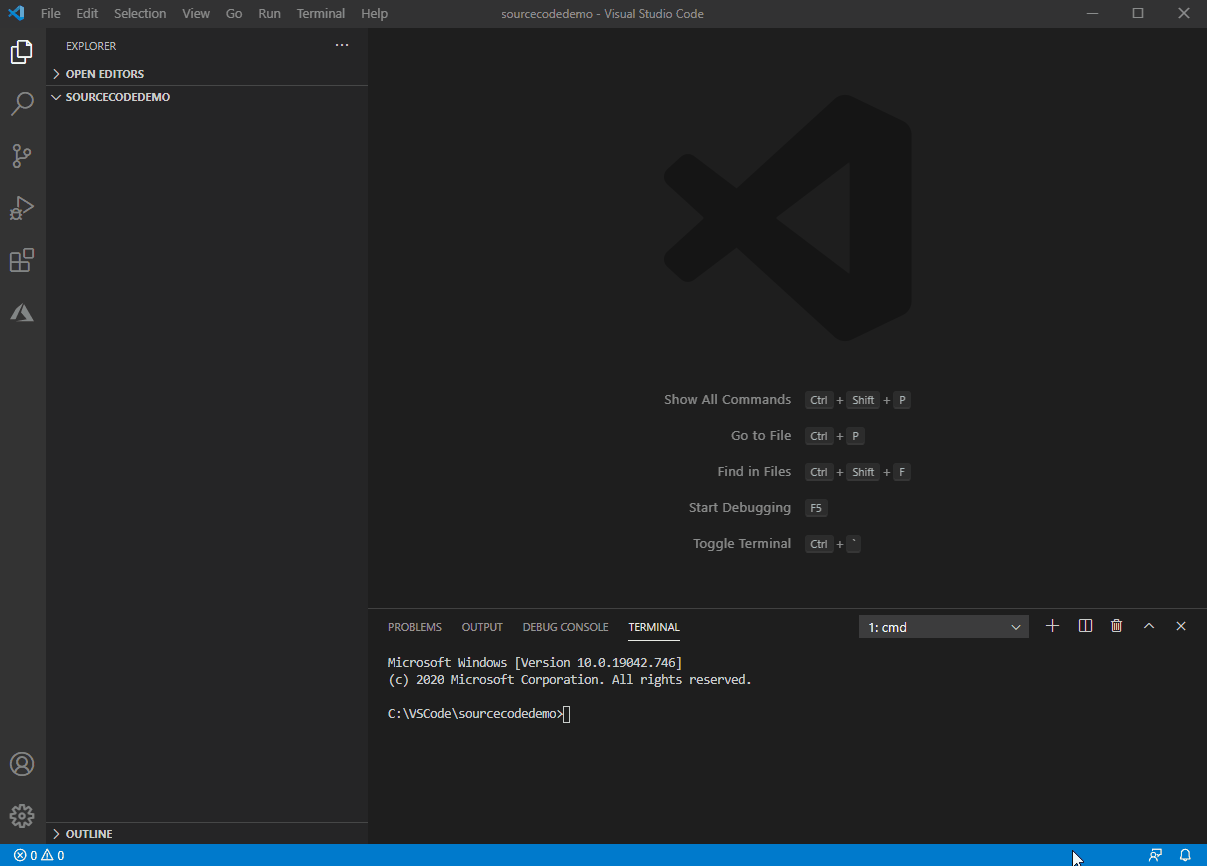
Task: Switch to the PROBLEMS tab
Action: (x=415, y=627)
